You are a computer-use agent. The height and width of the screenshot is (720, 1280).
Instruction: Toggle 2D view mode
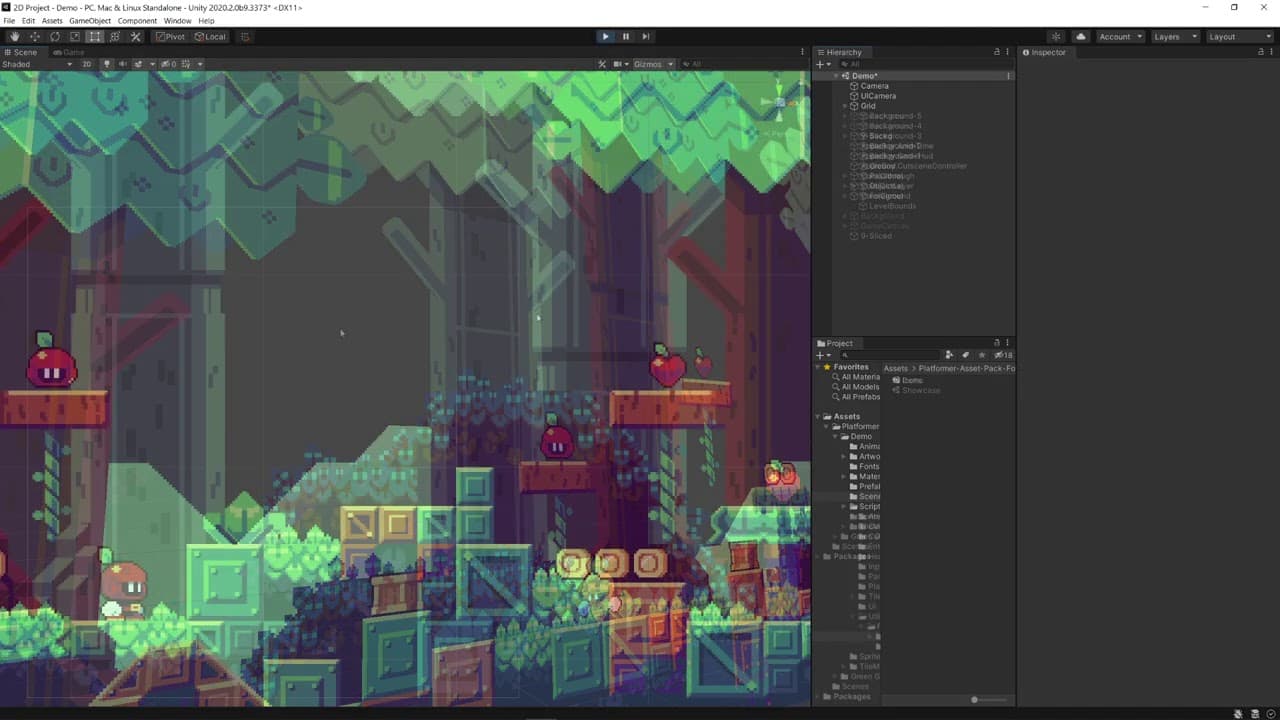[86, 64]
